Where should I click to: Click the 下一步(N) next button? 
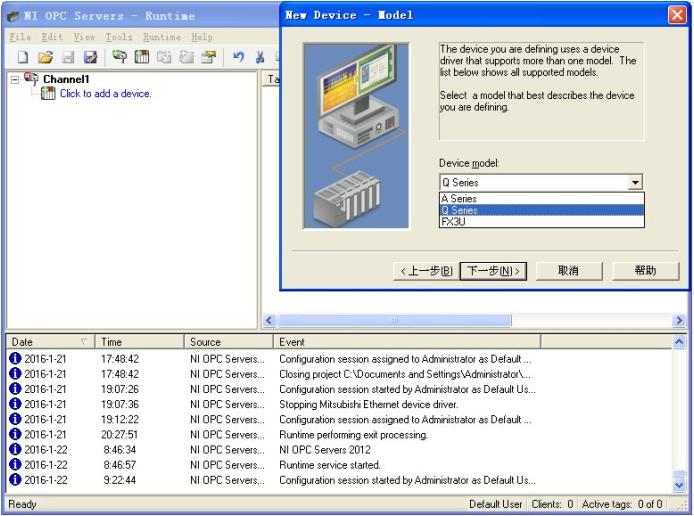pyautogui.click(x=494, y=271)
